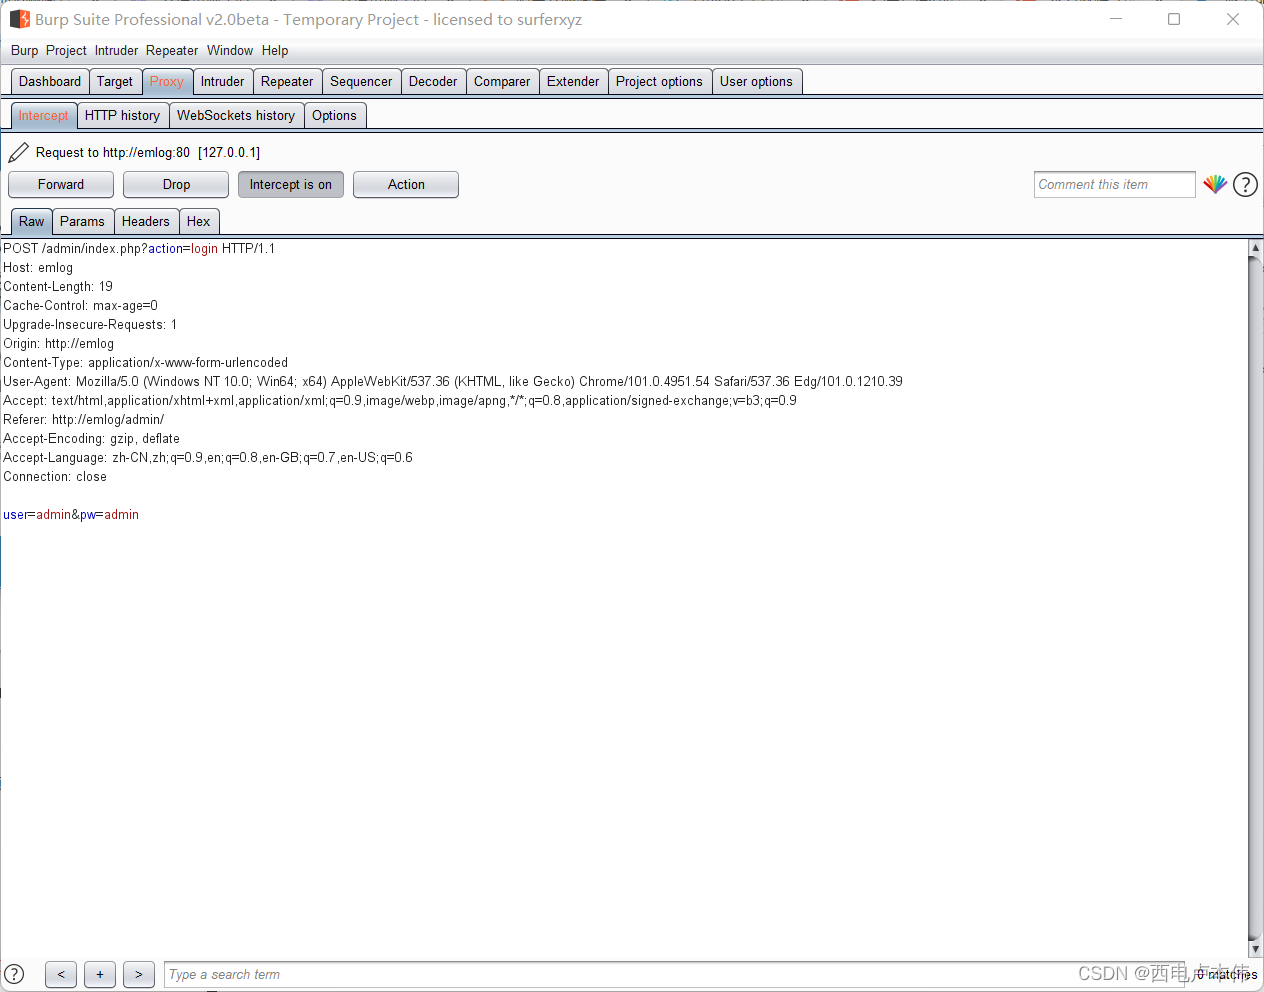Click the user=admin&pw=admin body line

point(71,515)
